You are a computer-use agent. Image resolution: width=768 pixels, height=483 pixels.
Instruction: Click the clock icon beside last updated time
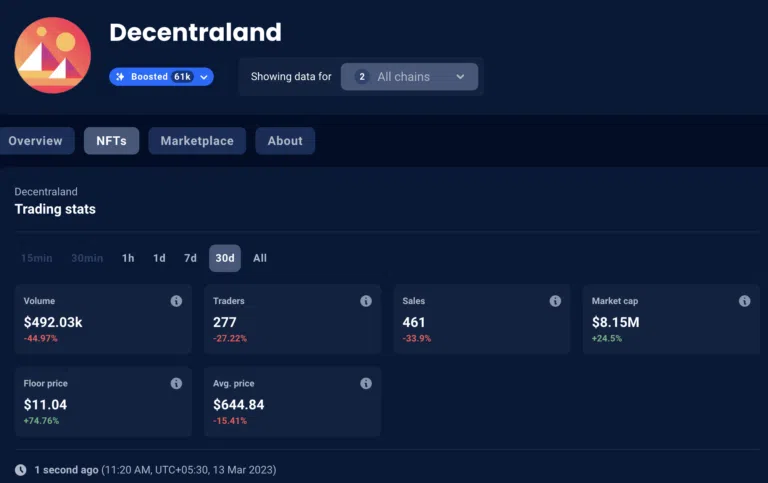pyautogui.click(x=21, y=470)
